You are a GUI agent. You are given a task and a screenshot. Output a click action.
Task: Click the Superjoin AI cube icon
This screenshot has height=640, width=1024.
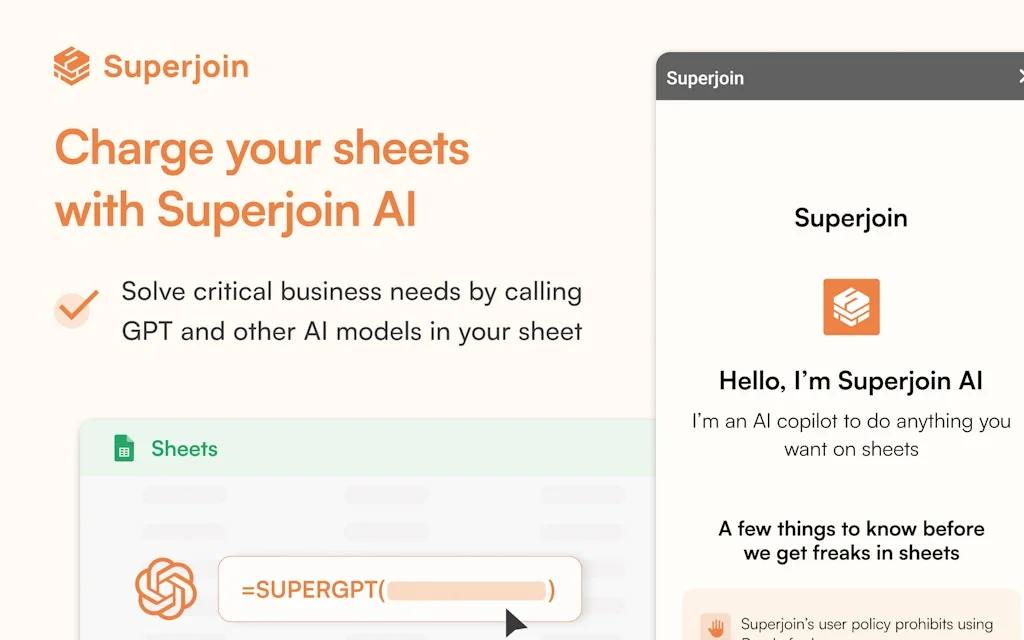[850, 307]
